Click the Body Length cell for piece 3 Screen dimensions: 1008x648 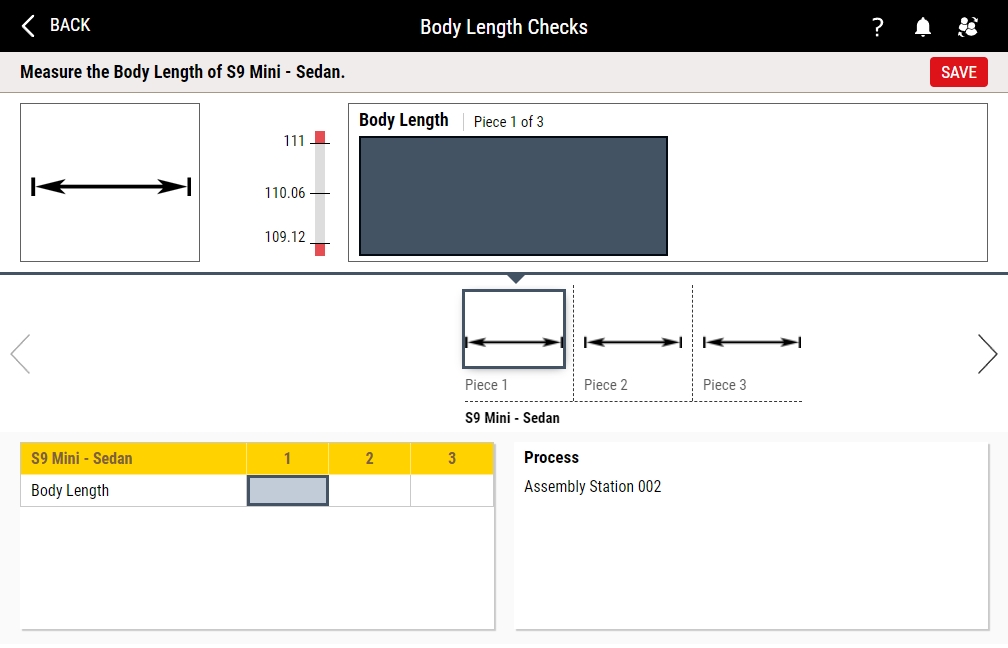click(452, 491)
